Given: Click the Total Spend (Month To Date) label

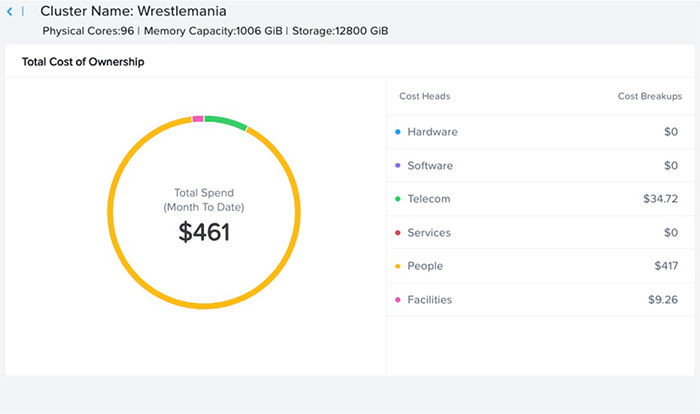Looking at the screenshot, I should click(x=204, y=200).
